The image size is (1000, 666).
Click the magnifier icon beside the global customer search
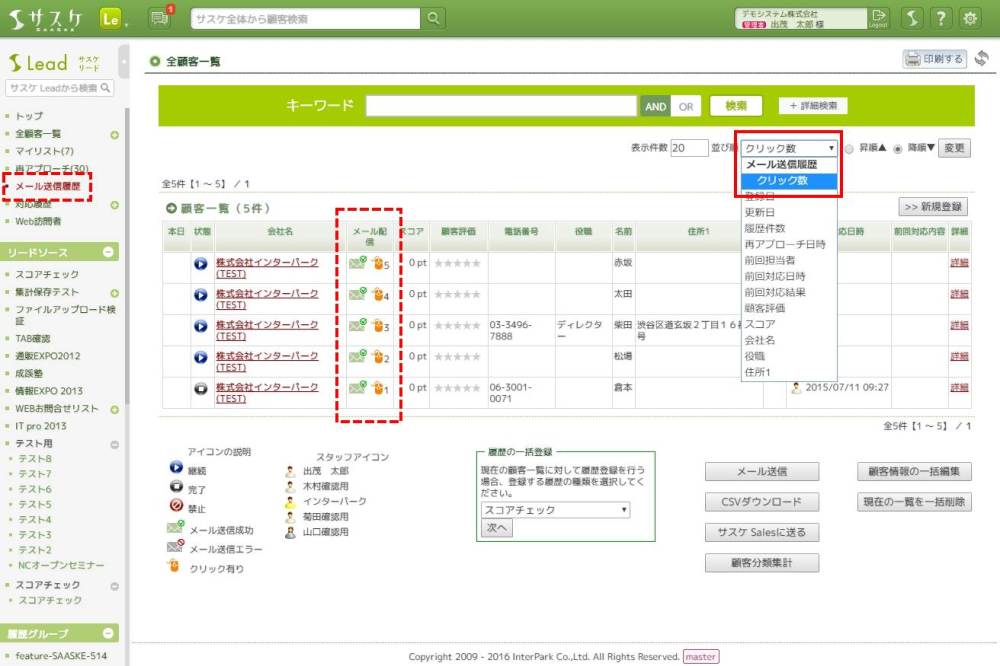pyautogui.click(x=433, y=18)
